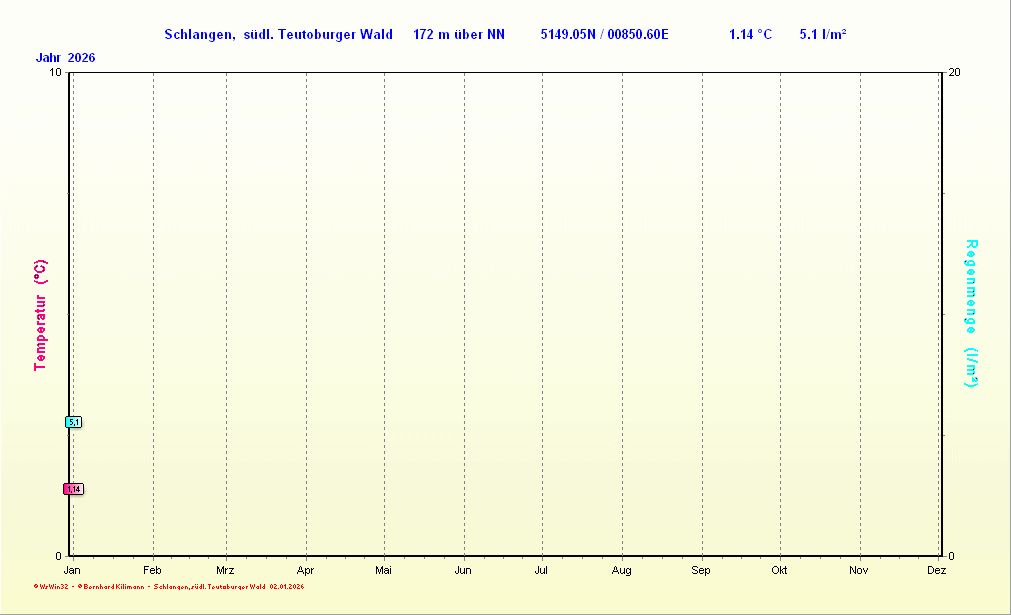Click the station name Schlangen in the header

199,35
